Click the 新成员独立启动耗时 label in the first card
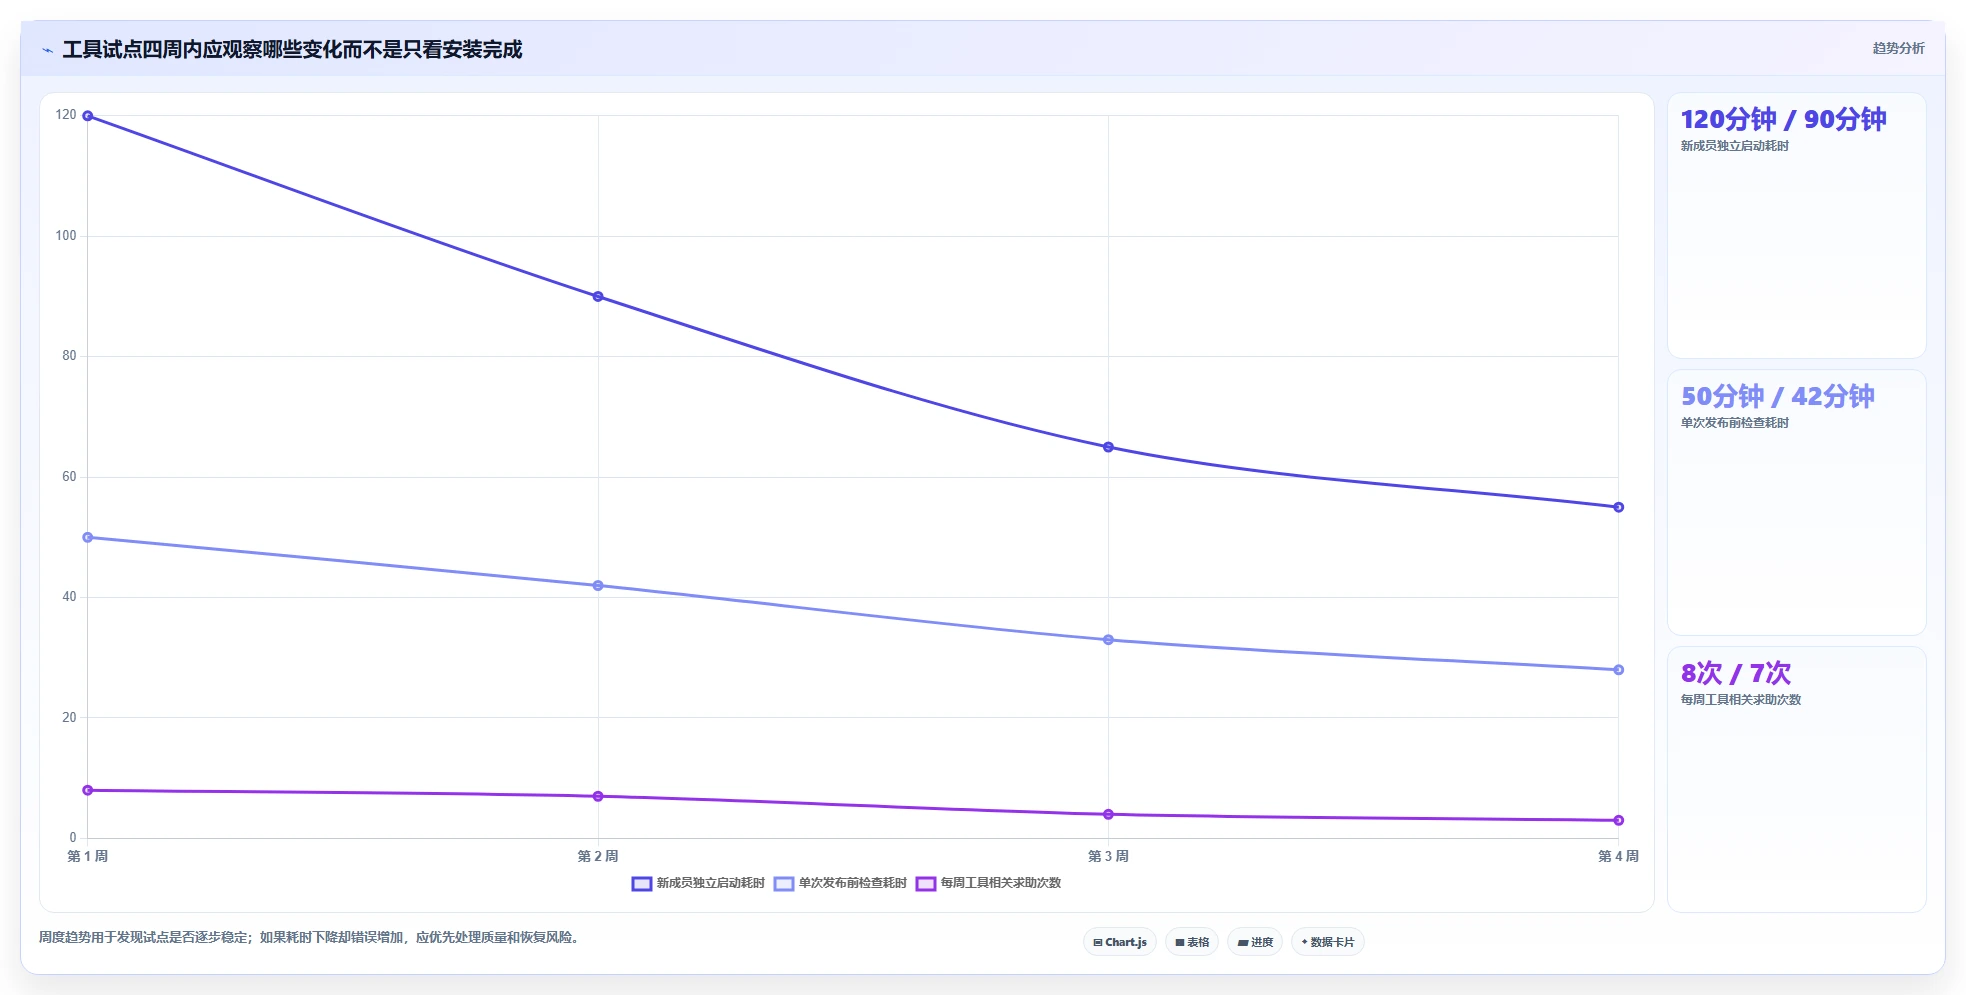The height and width of the screenshot is (995, 1966). (x=1734, y=146)
